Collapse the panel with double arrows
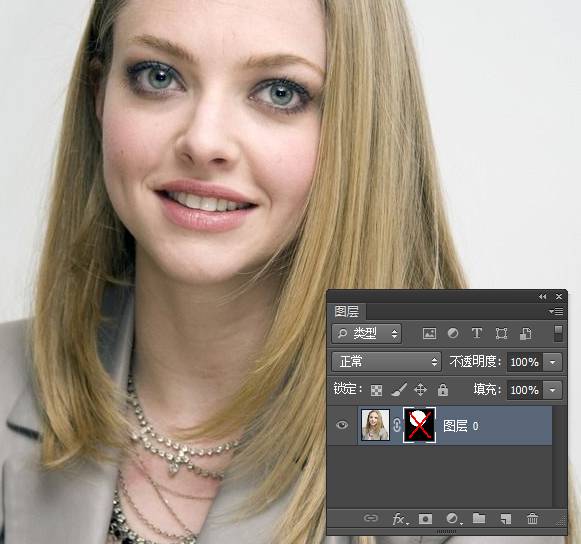Viewport: 581px width, 544px height. [542, 297]
